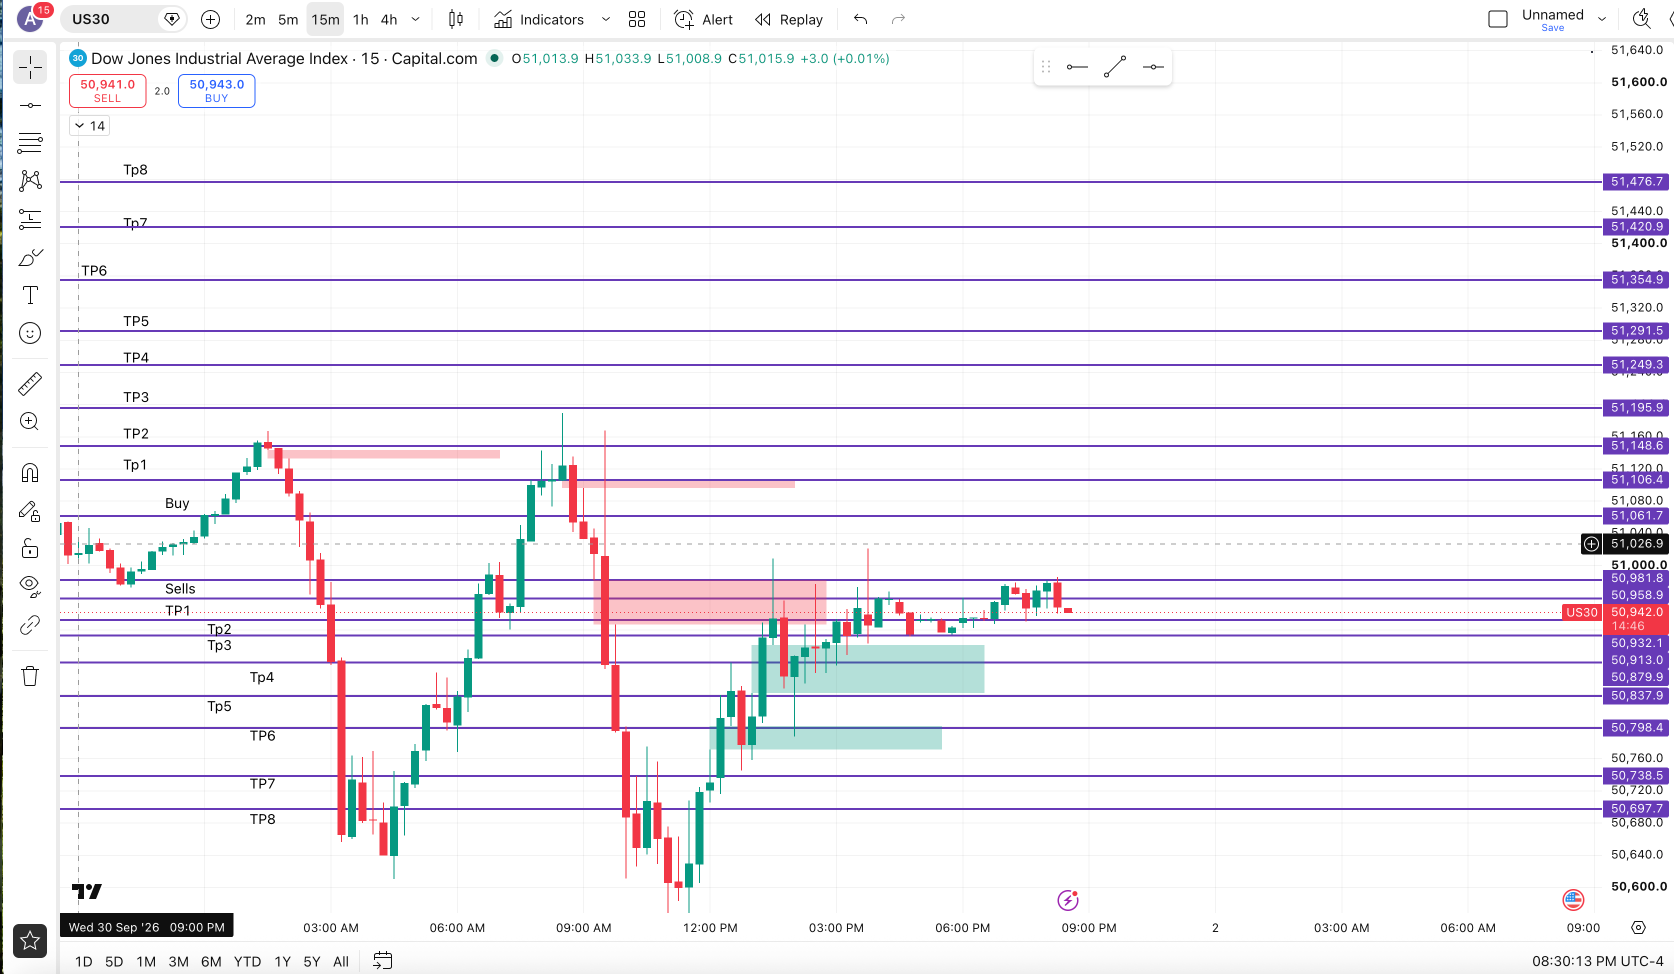Expand the timeframe interval dropdown

click(x=416, y=19)
